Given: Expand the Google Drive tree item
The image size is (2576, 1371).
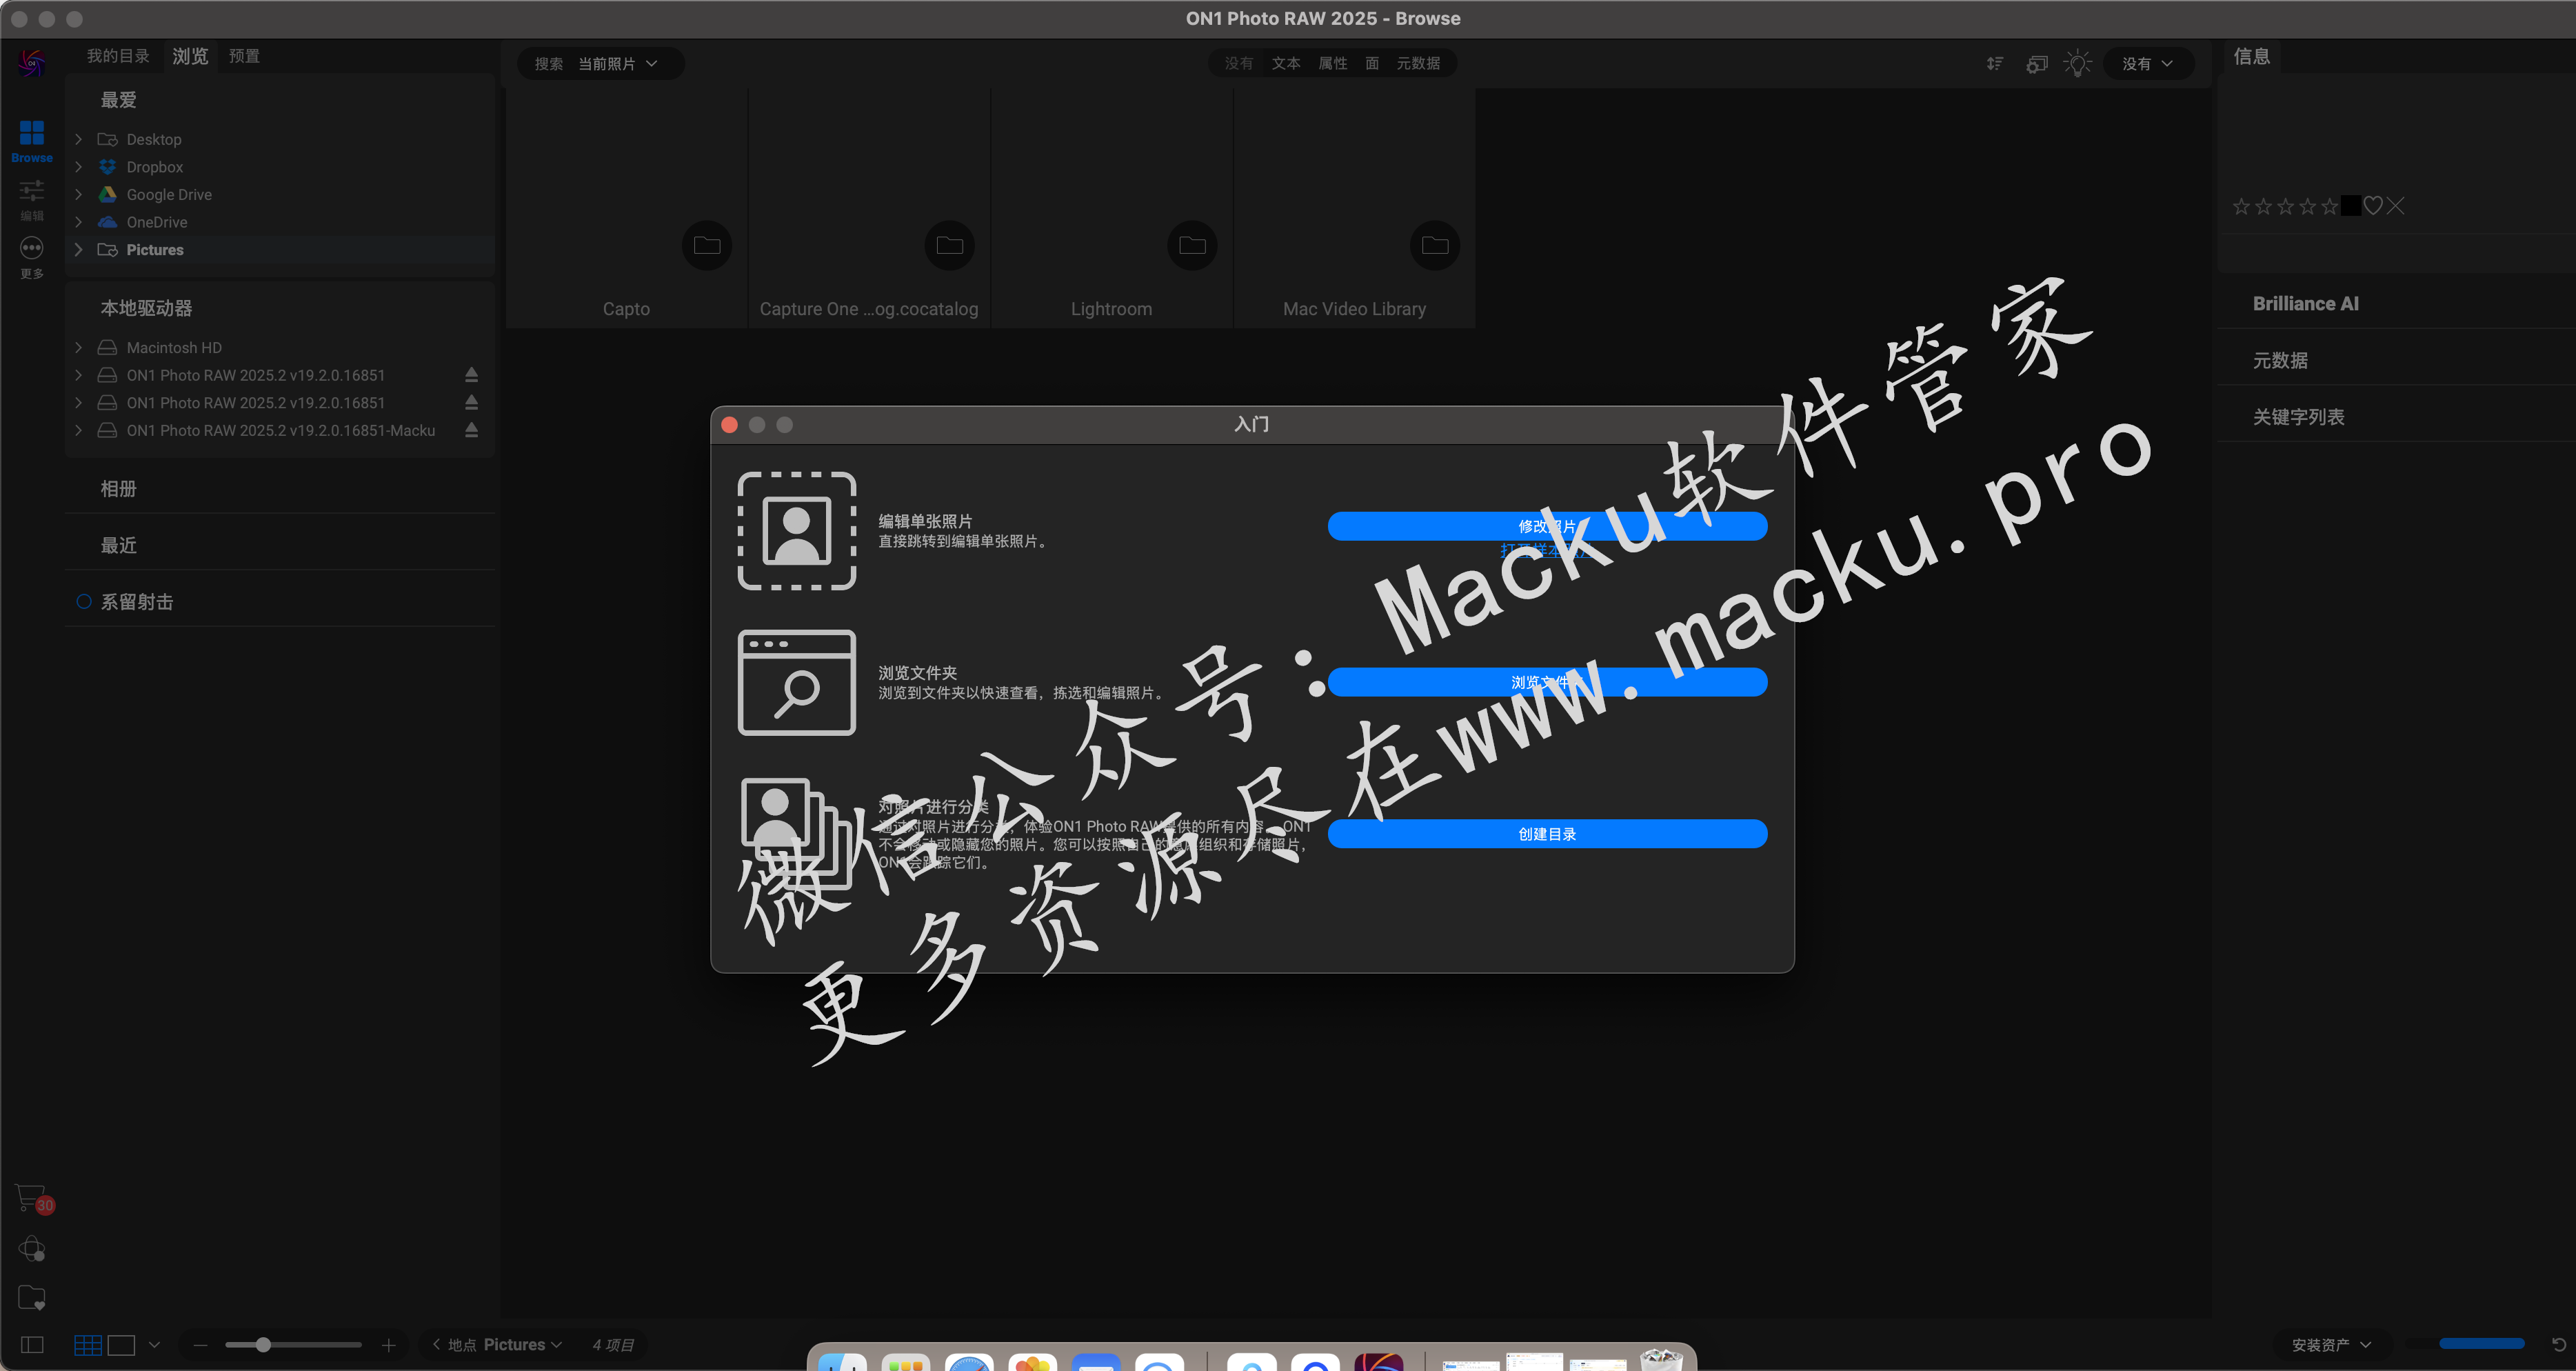Looking at the screenshot, I should (79, 194).
